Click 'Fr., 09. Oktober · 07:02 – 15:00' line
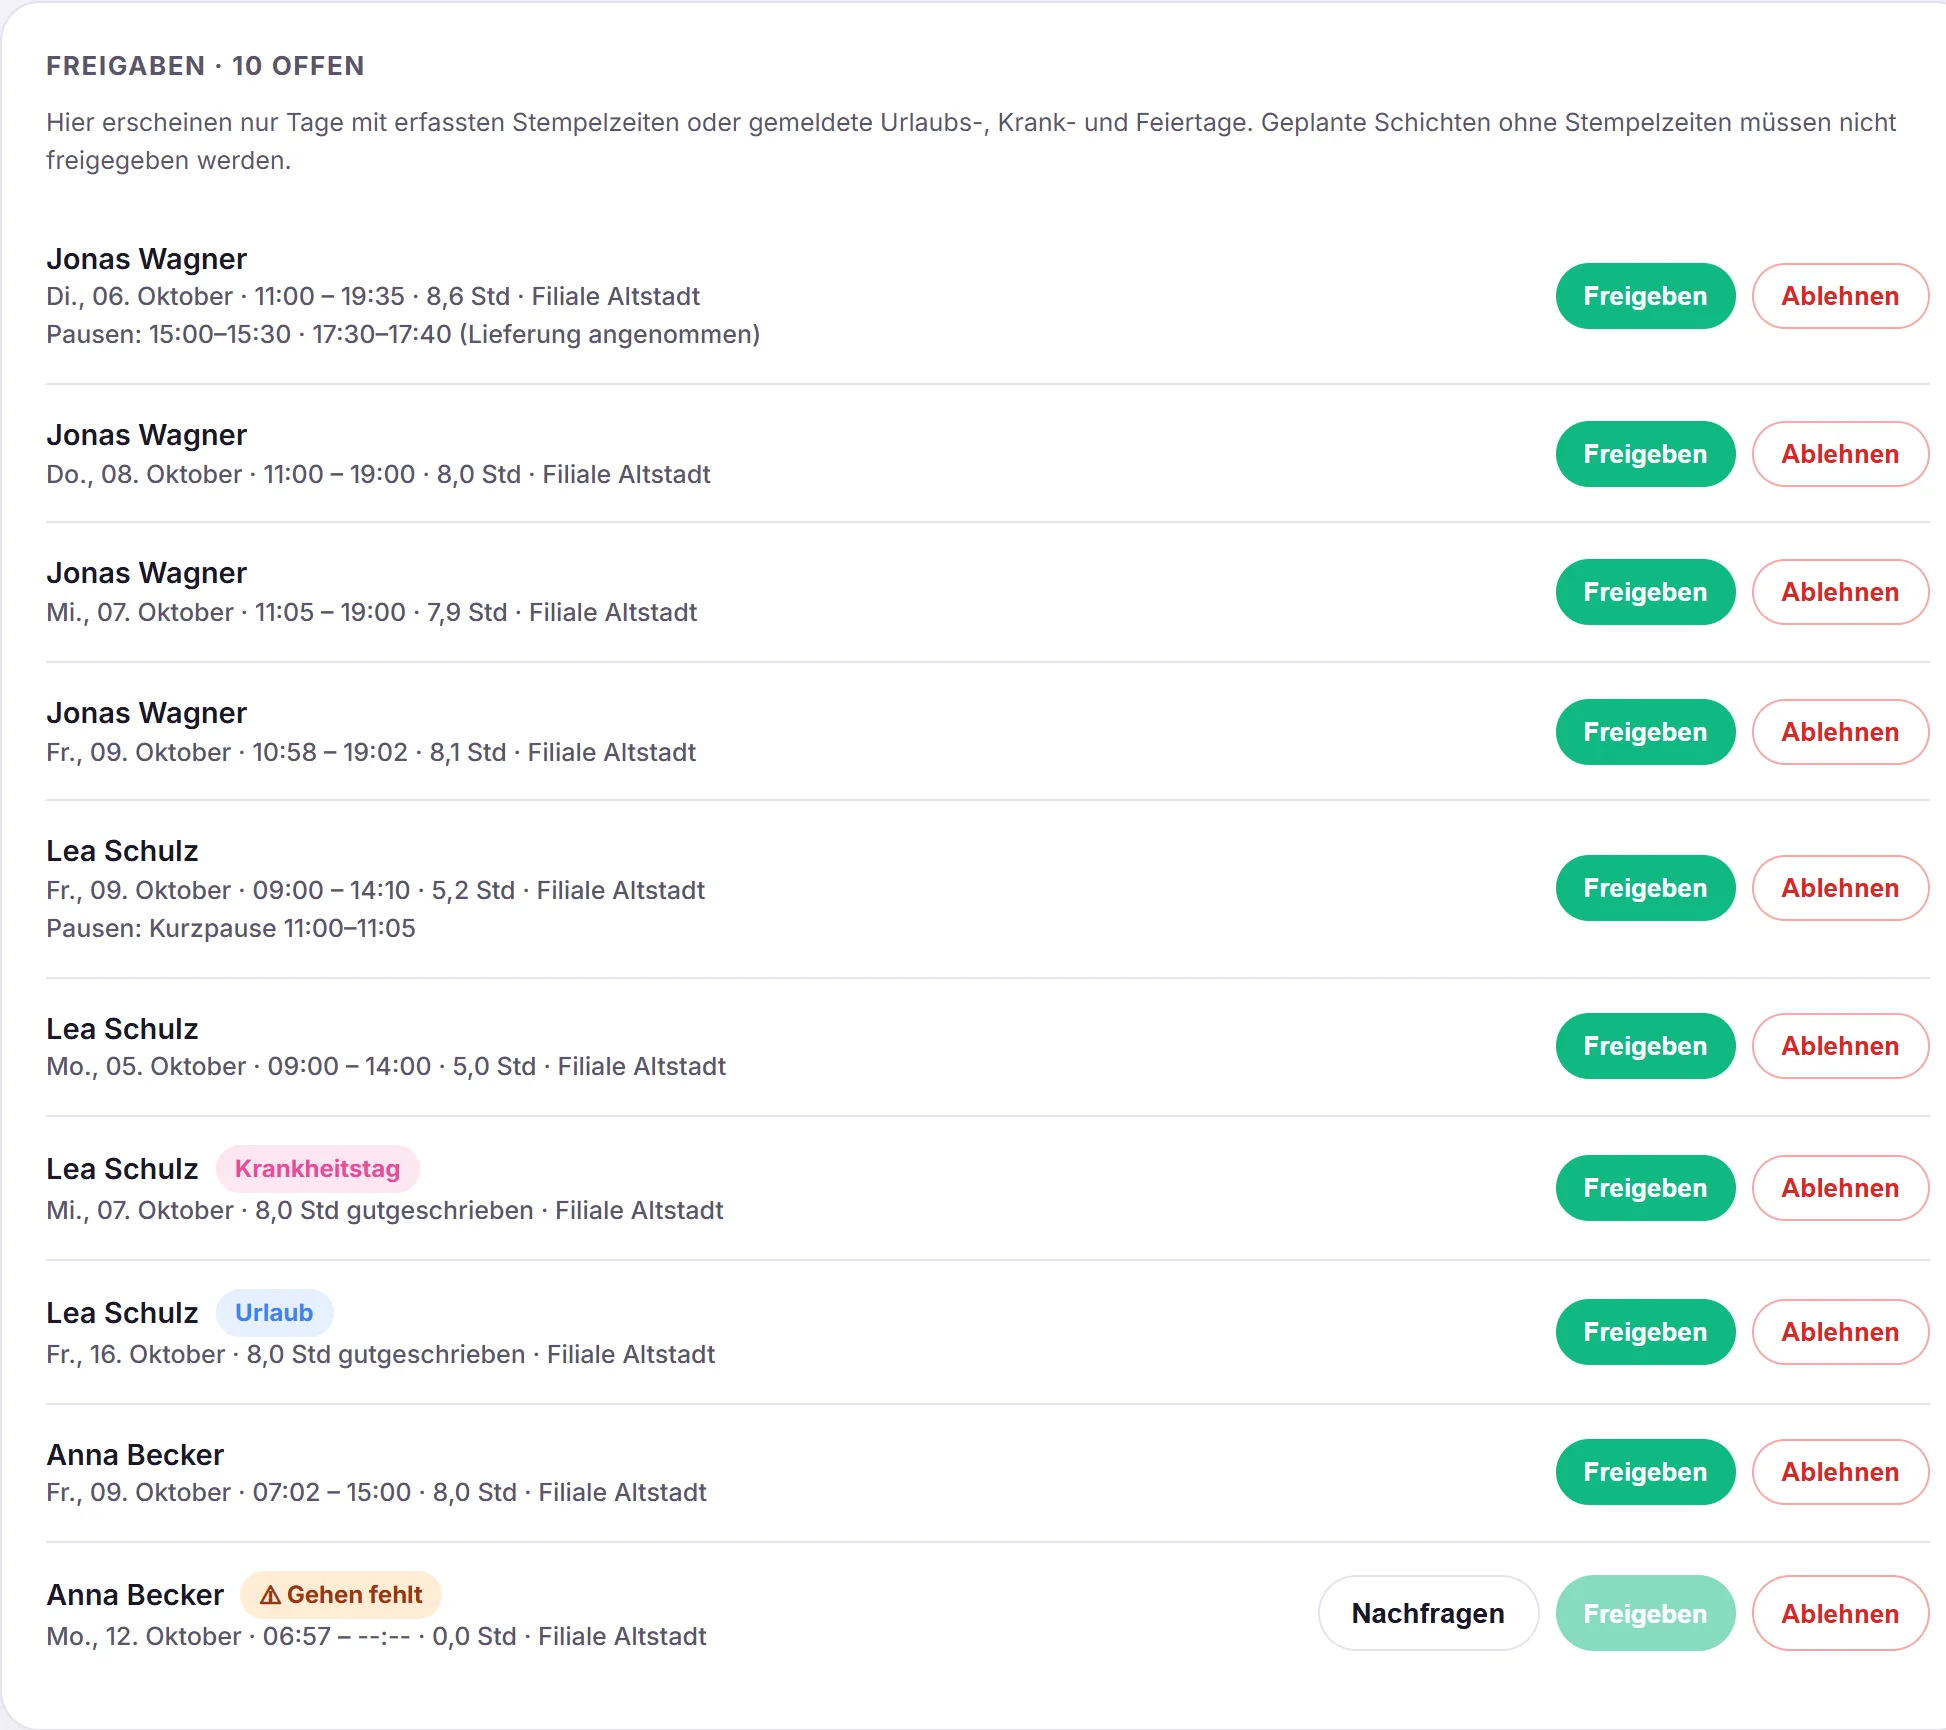The height and width of the screenshot is (1730, 1946). (x=376, y=1492)
